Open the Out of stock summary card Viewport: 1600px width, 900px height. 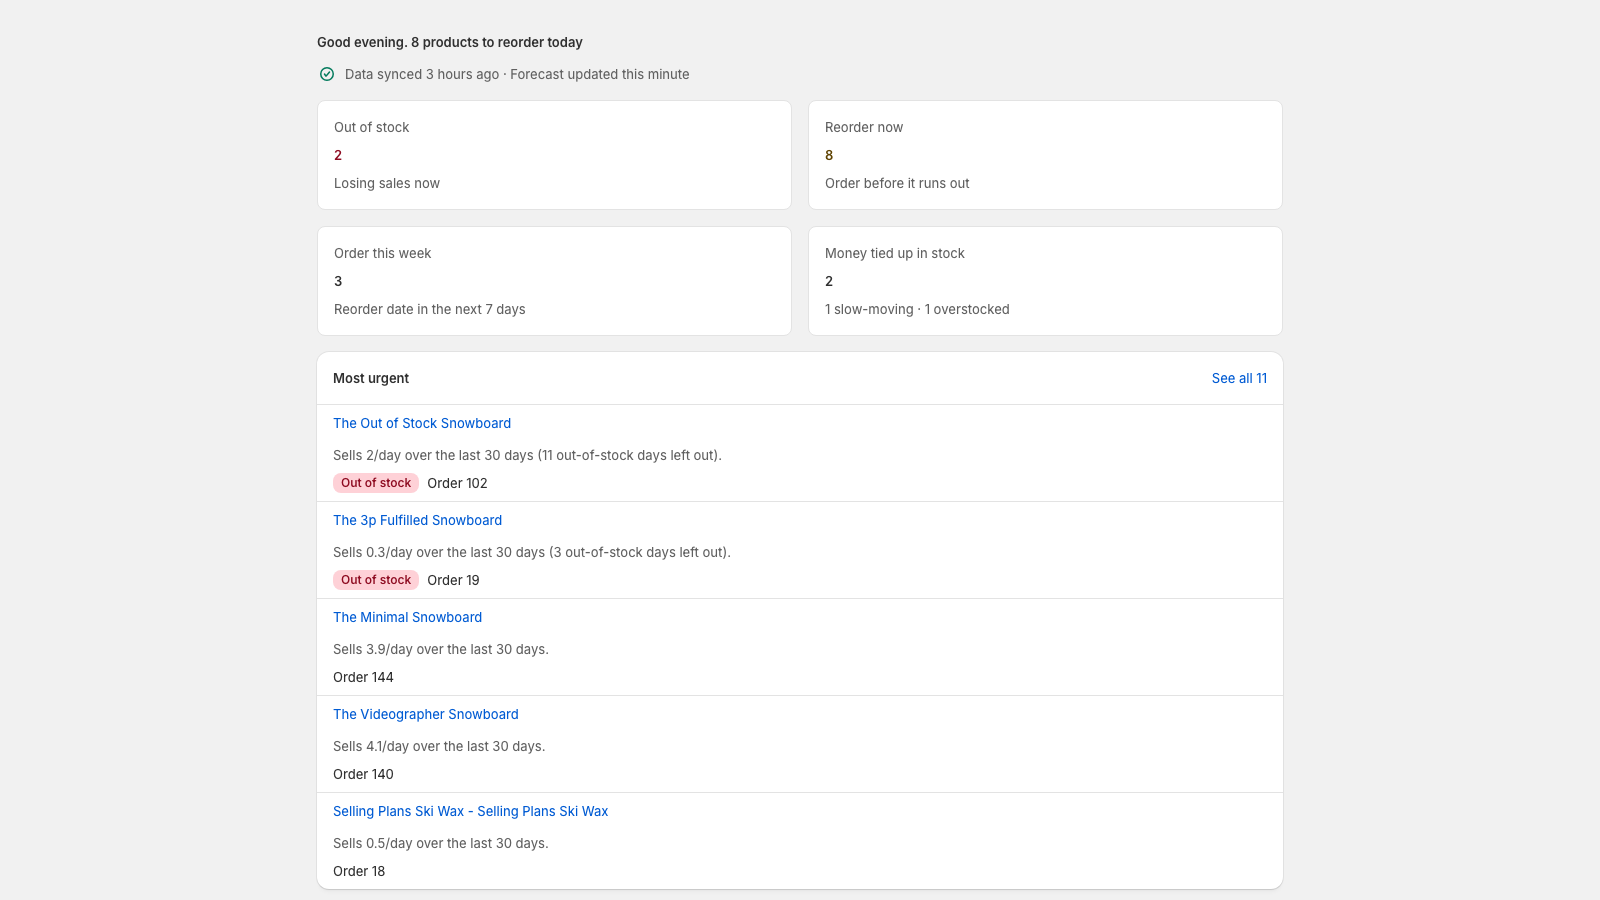554,155
